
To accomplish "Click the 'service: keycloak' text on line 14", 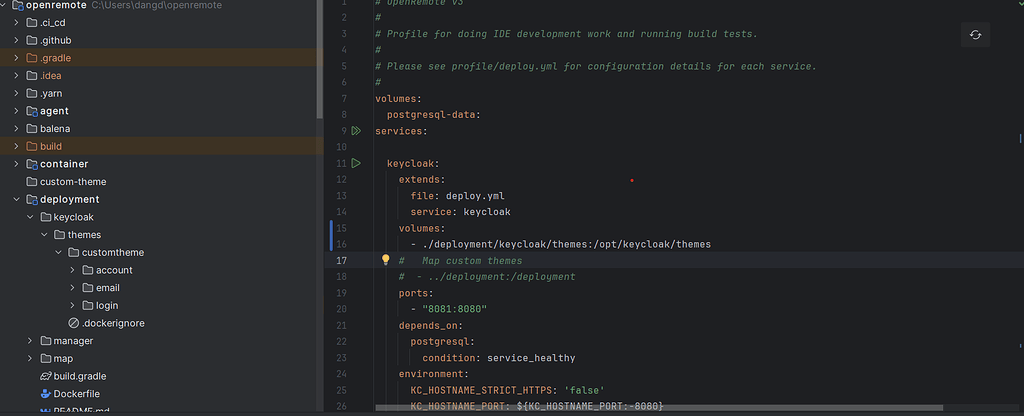I will [x=460, y=212].
